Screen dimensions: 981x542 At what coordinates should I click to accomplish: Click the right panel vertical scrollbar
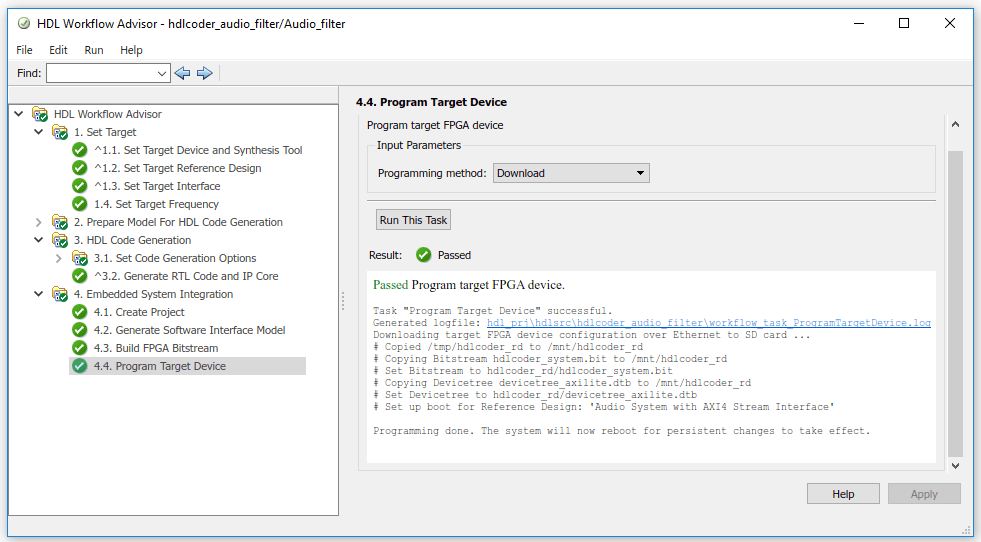tap(955, 300)
